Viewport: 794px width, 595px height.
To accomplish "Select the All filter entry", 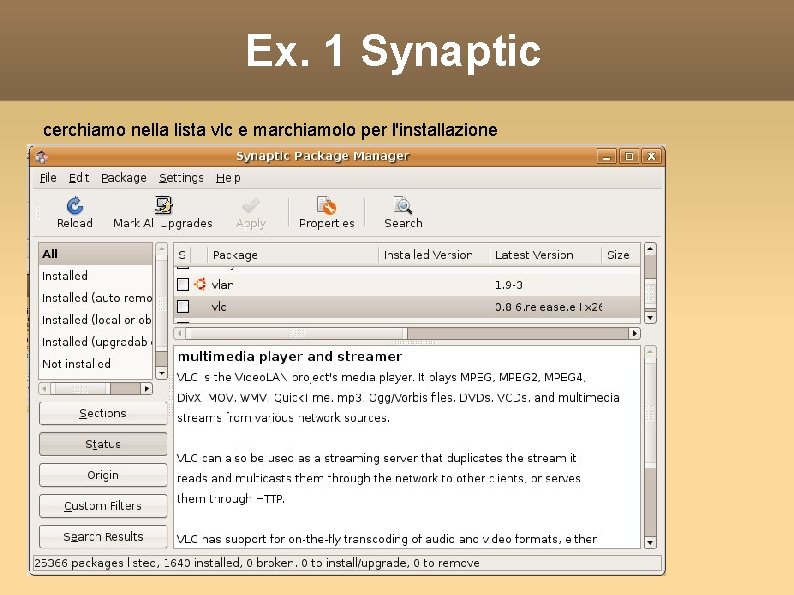I will point(96,254).
